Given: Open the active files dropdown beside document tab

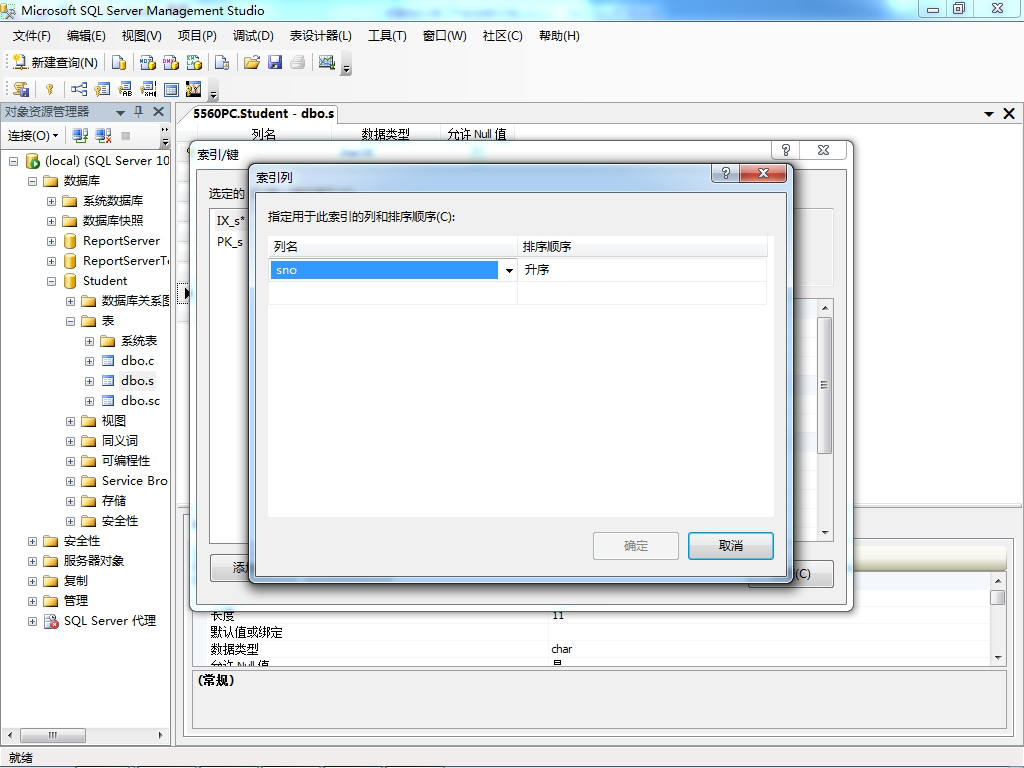Looking at the screenshot, I should click(989, 114).
